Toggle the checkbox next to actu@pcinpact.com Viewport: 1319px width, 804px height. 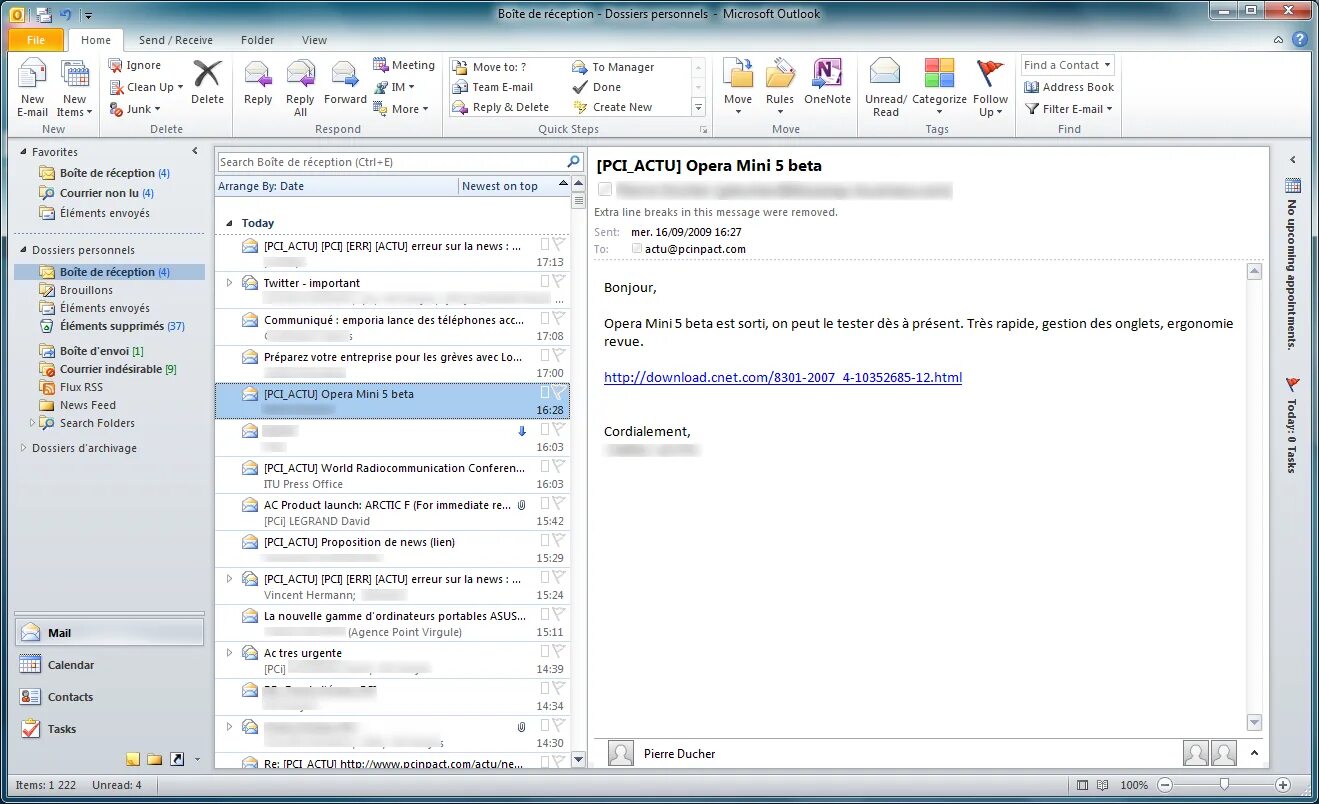click(x=637, y=248)
